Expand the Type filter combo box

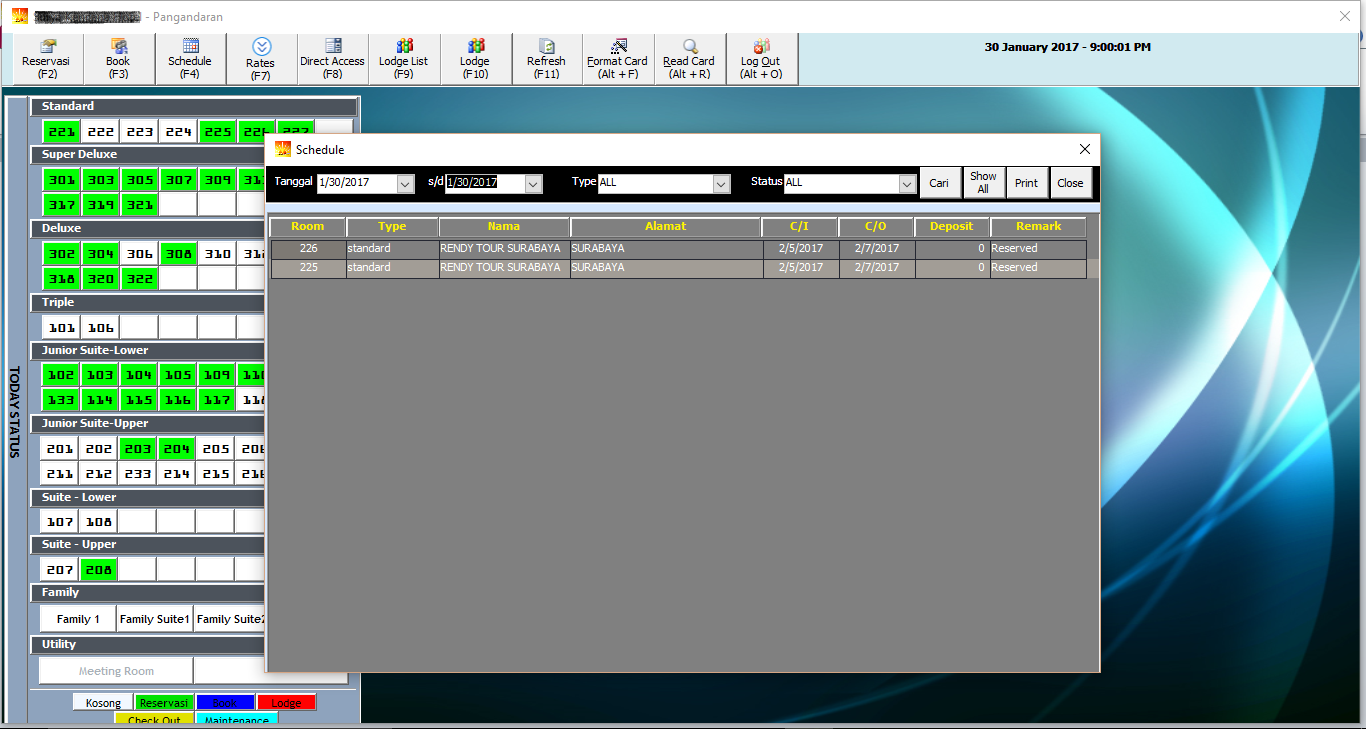tap(721, 184)
